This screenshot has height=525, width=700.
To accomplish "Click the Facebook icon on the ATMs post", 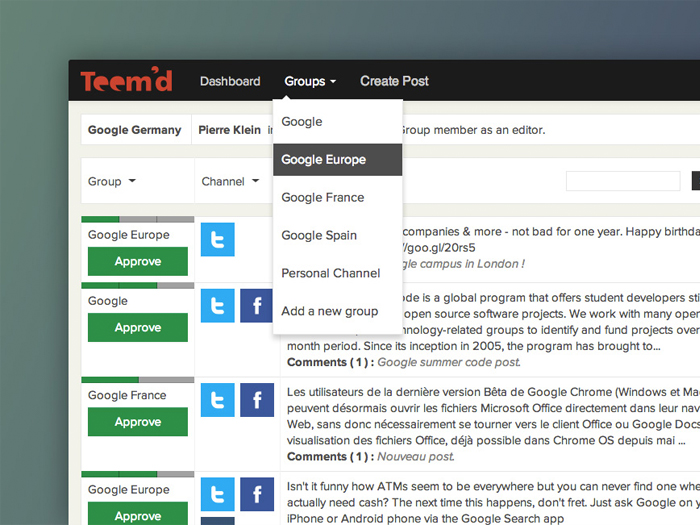I will 257,494.
